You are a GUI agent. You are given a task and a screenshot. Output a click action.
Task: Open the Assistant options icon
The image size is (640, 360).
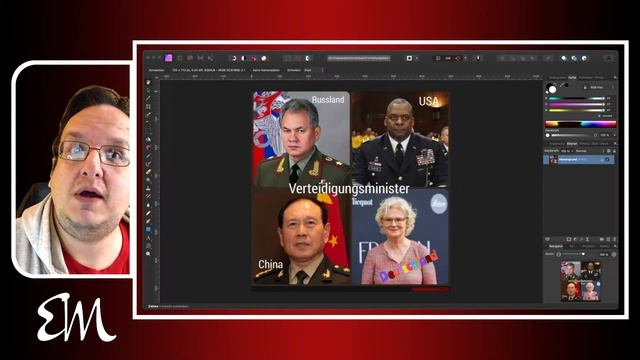click(x=478, y=58)
